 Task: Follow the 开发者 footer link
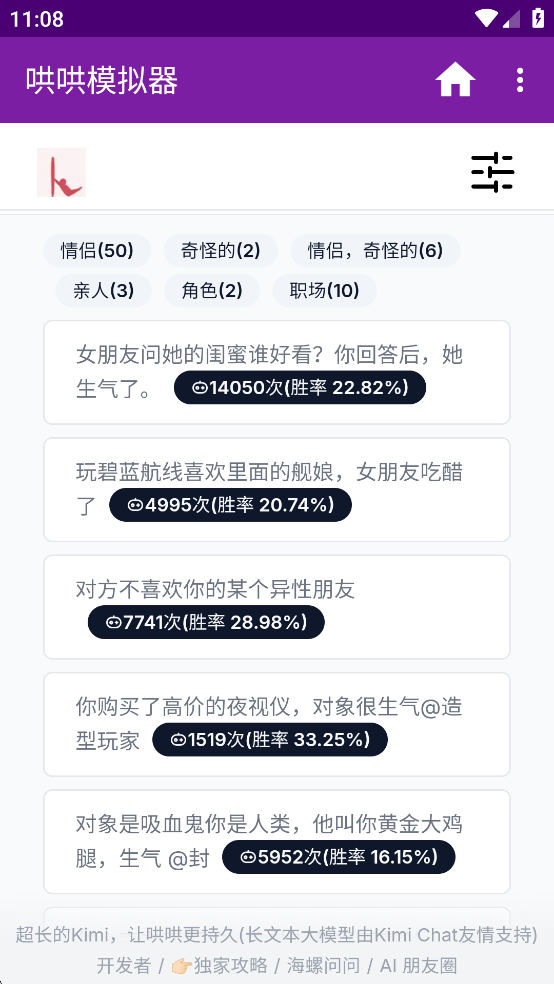[124, 965]
